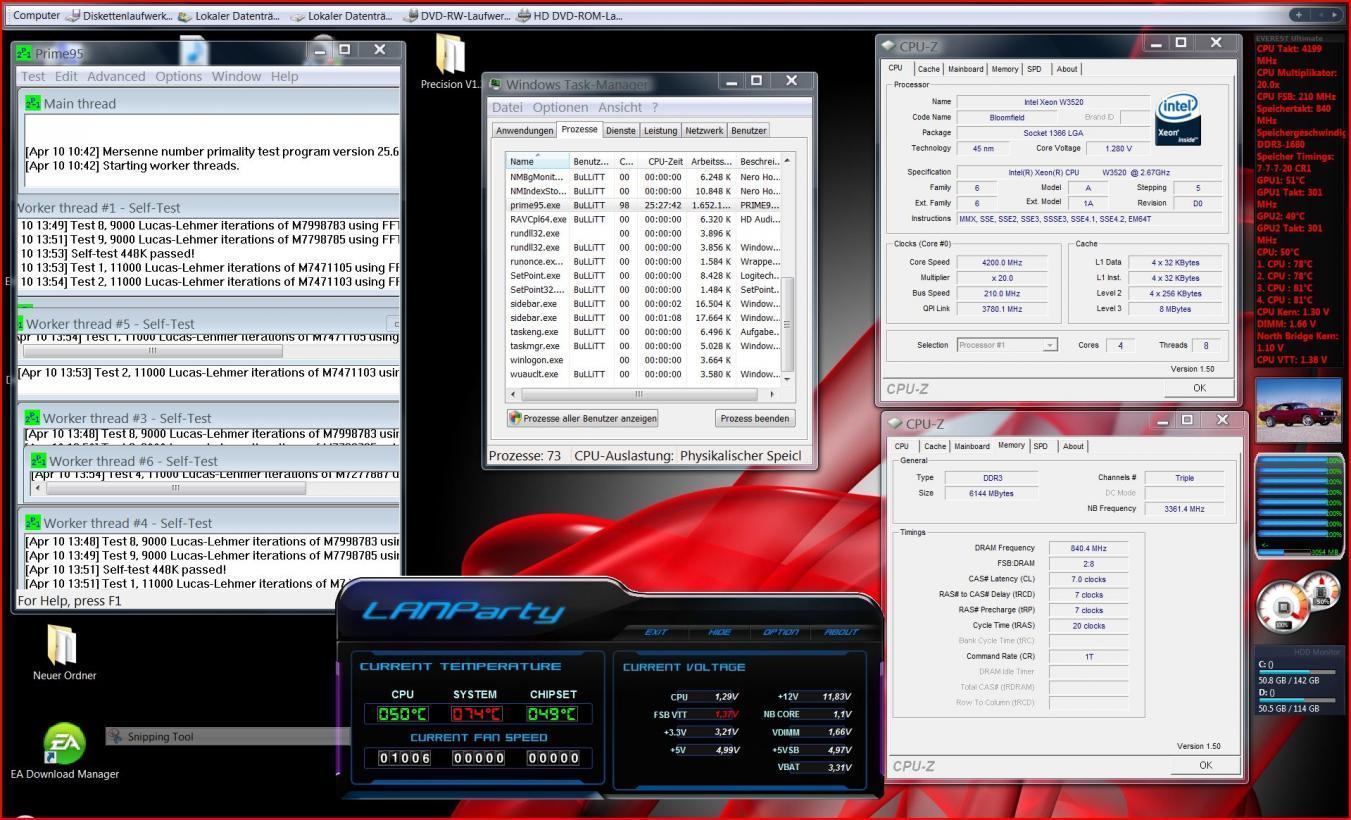Click the Worker thread #3 window icon
This screenshot has height=820, width=1351.
[x=33, y=418]
